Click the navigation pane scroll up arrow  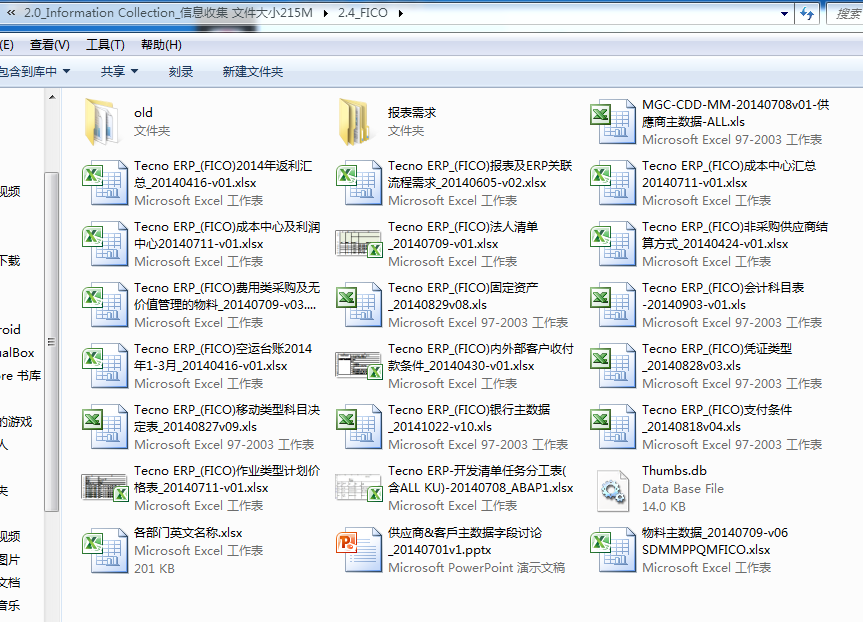pyautogui.click(x=52, y=97)
